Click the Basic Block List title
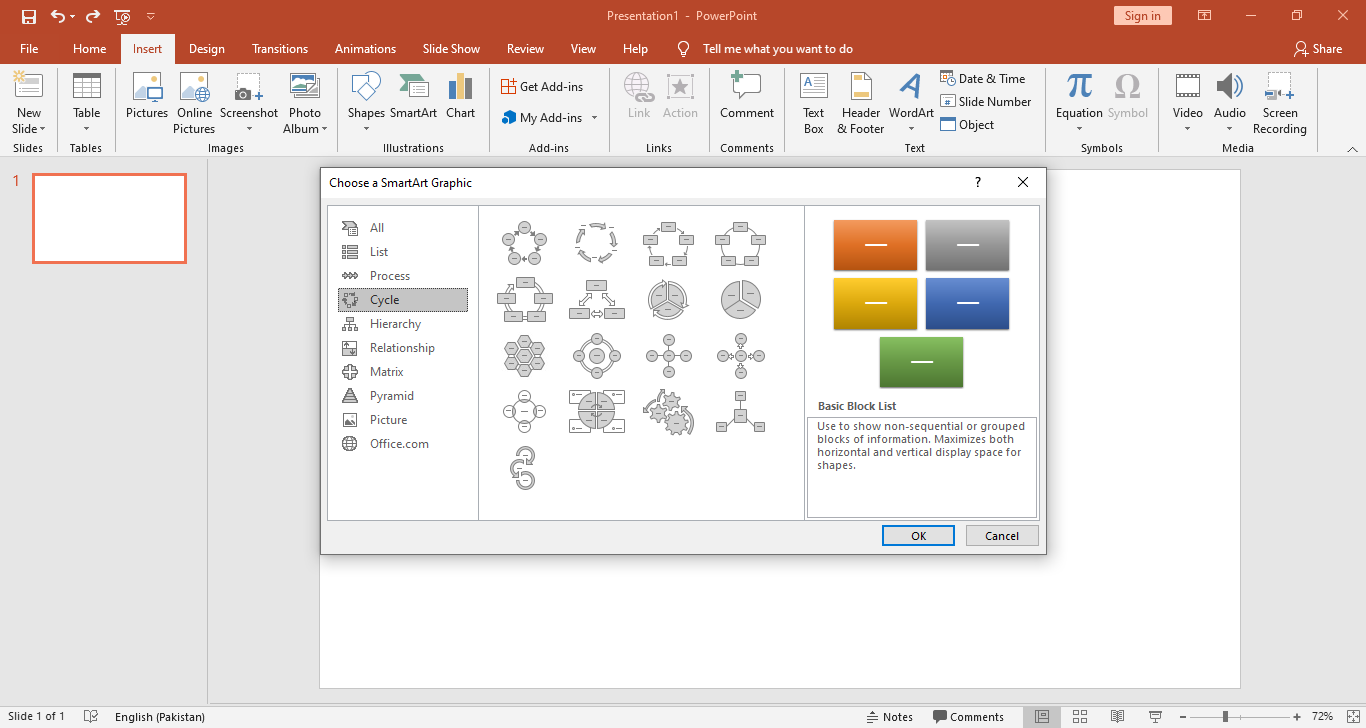The height and width of the screenshot is (728, 1366). click(857, 406)
